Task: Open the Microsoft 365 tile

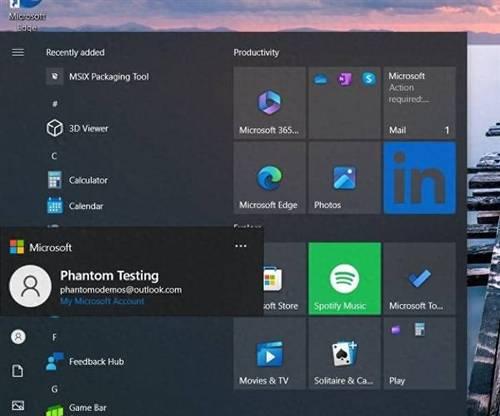Action: [270, 103]
